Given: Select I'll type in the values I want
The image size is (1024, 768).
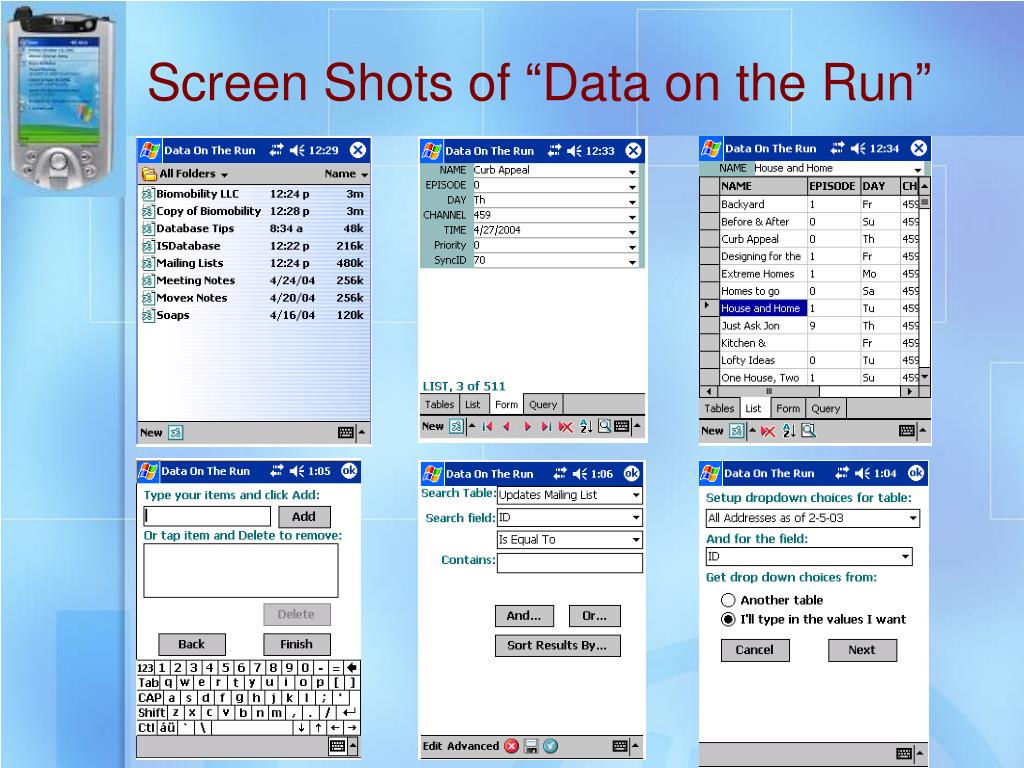Looking at the screenshot, I should coord(728,619).
